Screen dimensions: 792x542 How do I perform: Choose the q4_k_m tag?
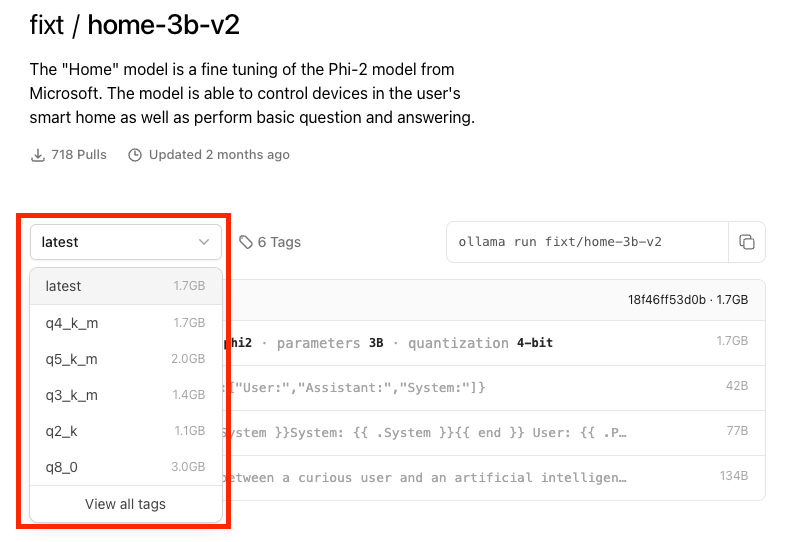pyautogui.click(x=125, y=323)
